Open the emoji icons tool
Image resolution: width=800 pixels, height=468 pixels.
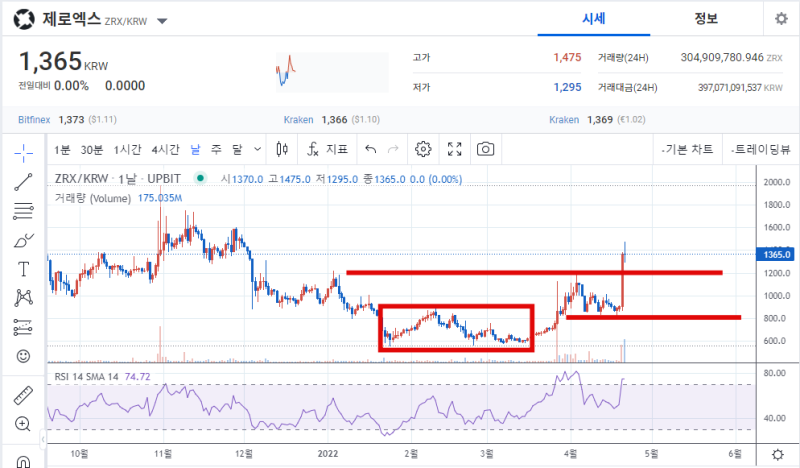point(23,356)
